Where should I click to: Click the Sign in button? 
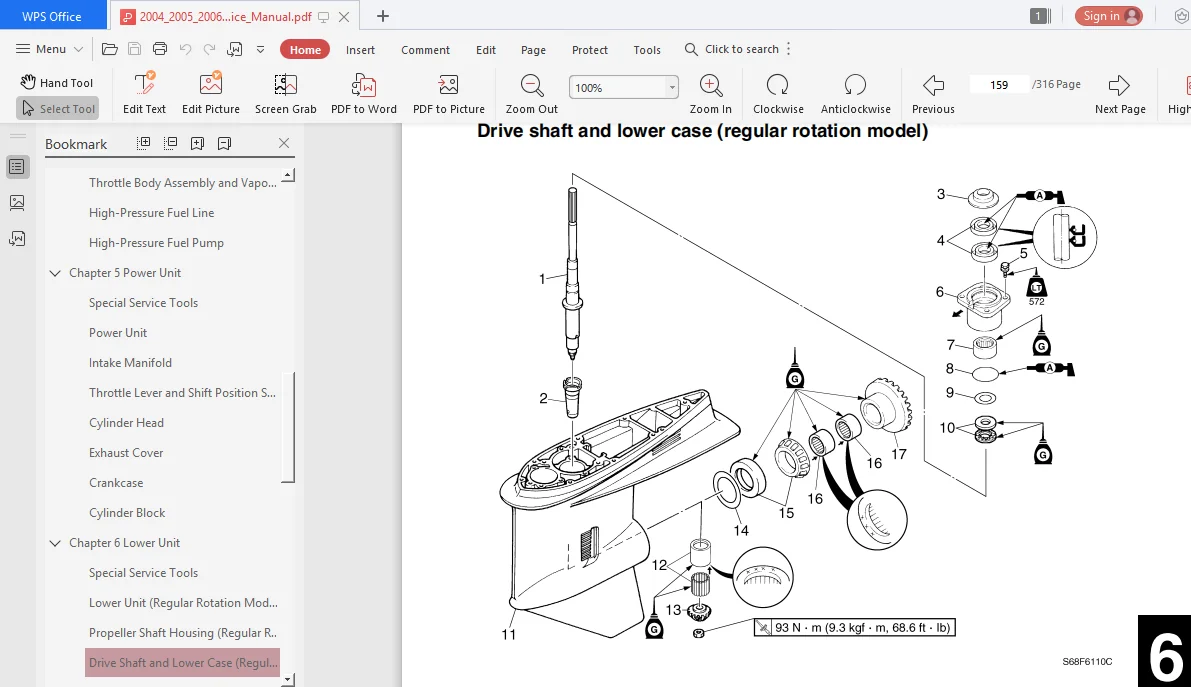click(x=1109, y=16)
